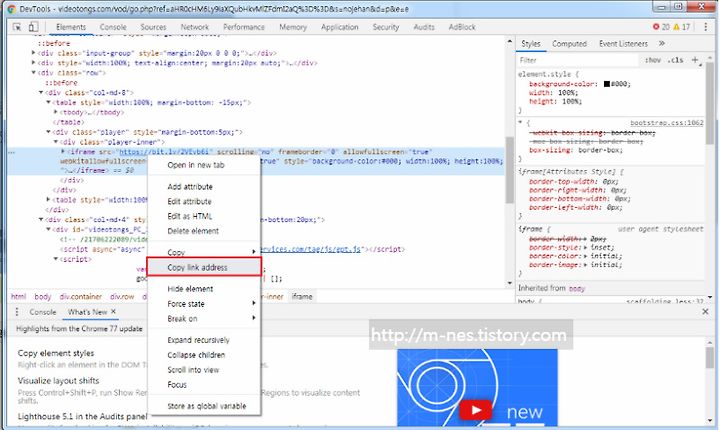Choose Delete element
This screenshot has height=430, width=720.
tap(204, 231)
